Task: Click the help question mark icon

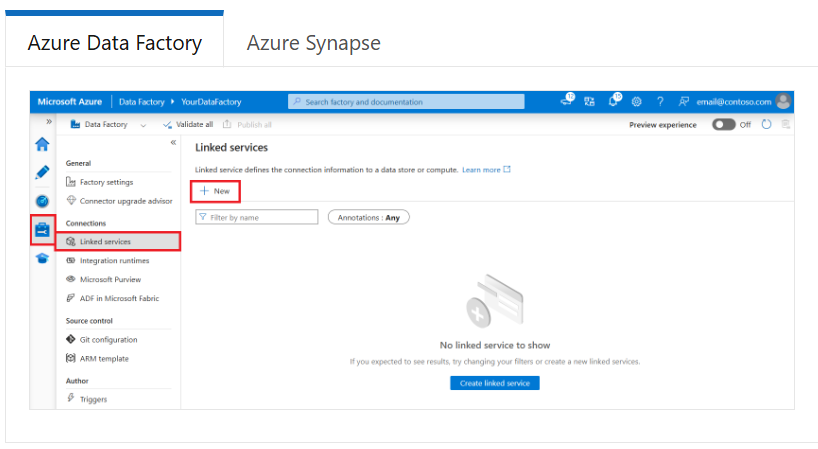Action: (x=660, y=101)
